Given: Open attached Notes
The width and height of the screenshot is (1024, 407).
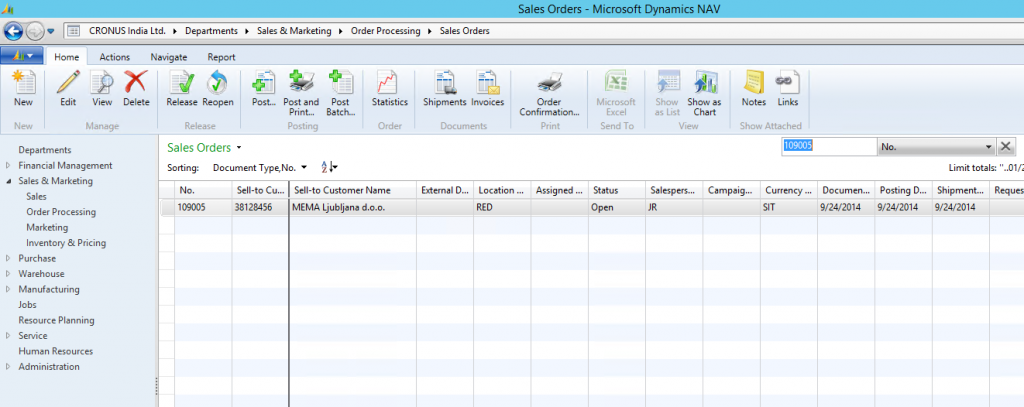Looking at the screenshot, I should pyautogui.click(x=754, y=90).
